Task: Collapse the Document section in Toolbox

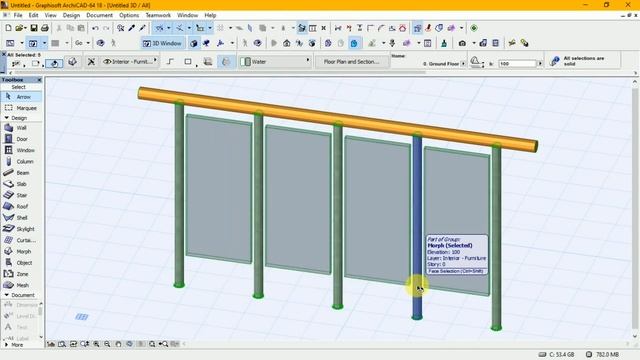Action: (x=7, y=295)
